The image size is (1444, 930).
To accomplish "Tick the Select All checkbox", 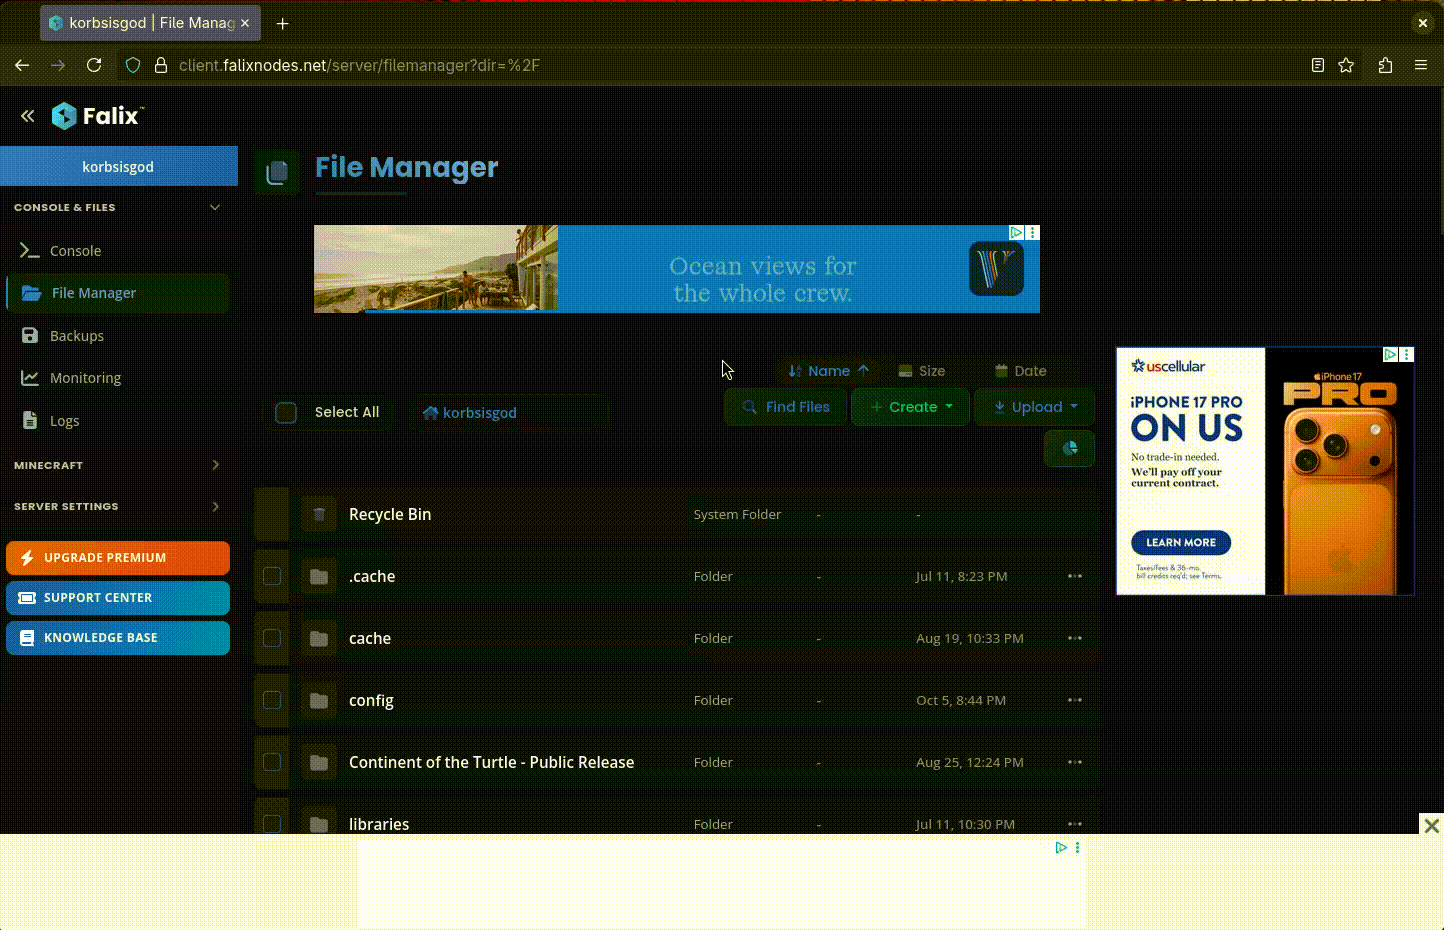I will 286,413.
